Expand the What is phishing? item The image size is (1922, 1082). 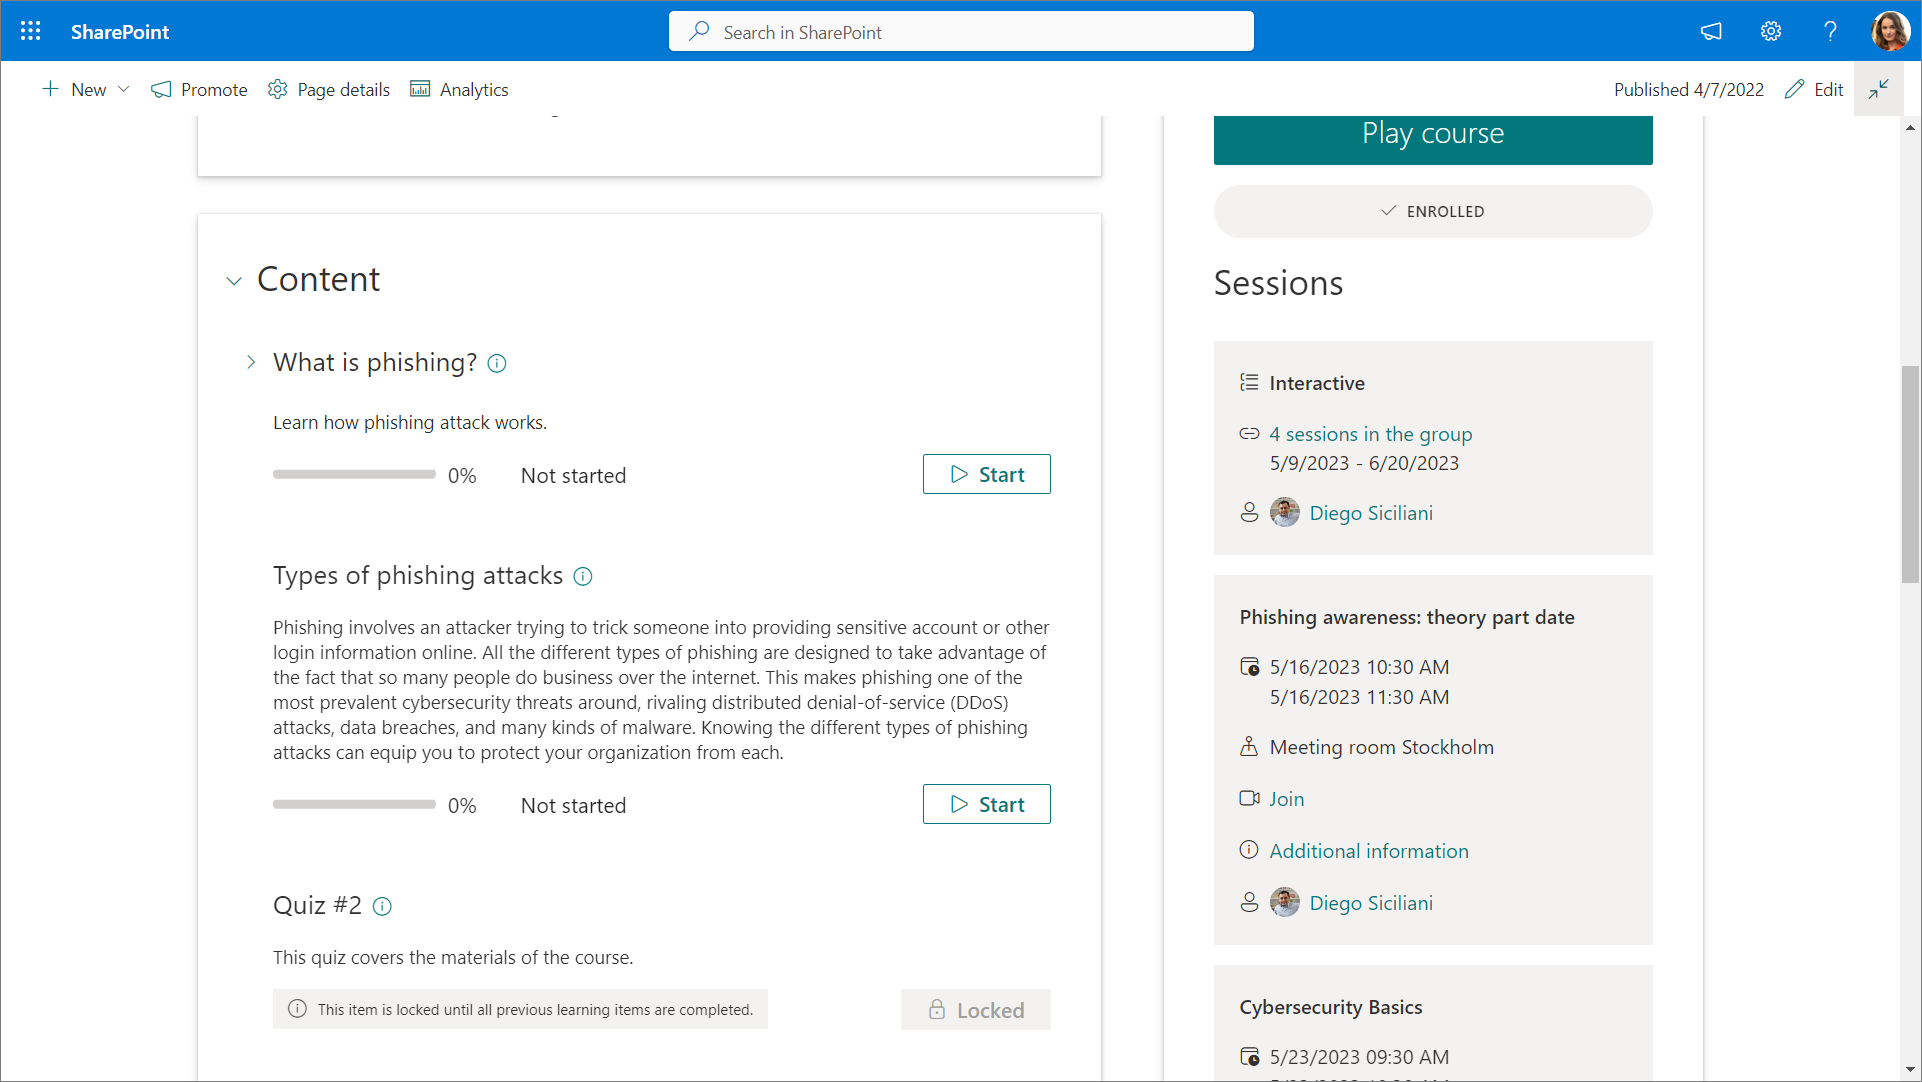[x=251, y=362]
